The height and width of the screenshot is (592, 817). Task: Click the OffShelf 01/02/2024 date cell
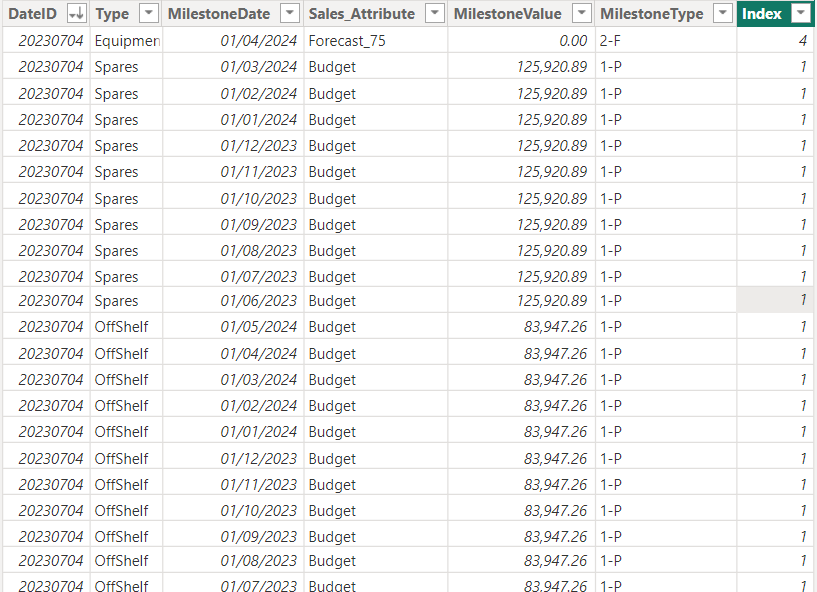click(x=233, y=406)
